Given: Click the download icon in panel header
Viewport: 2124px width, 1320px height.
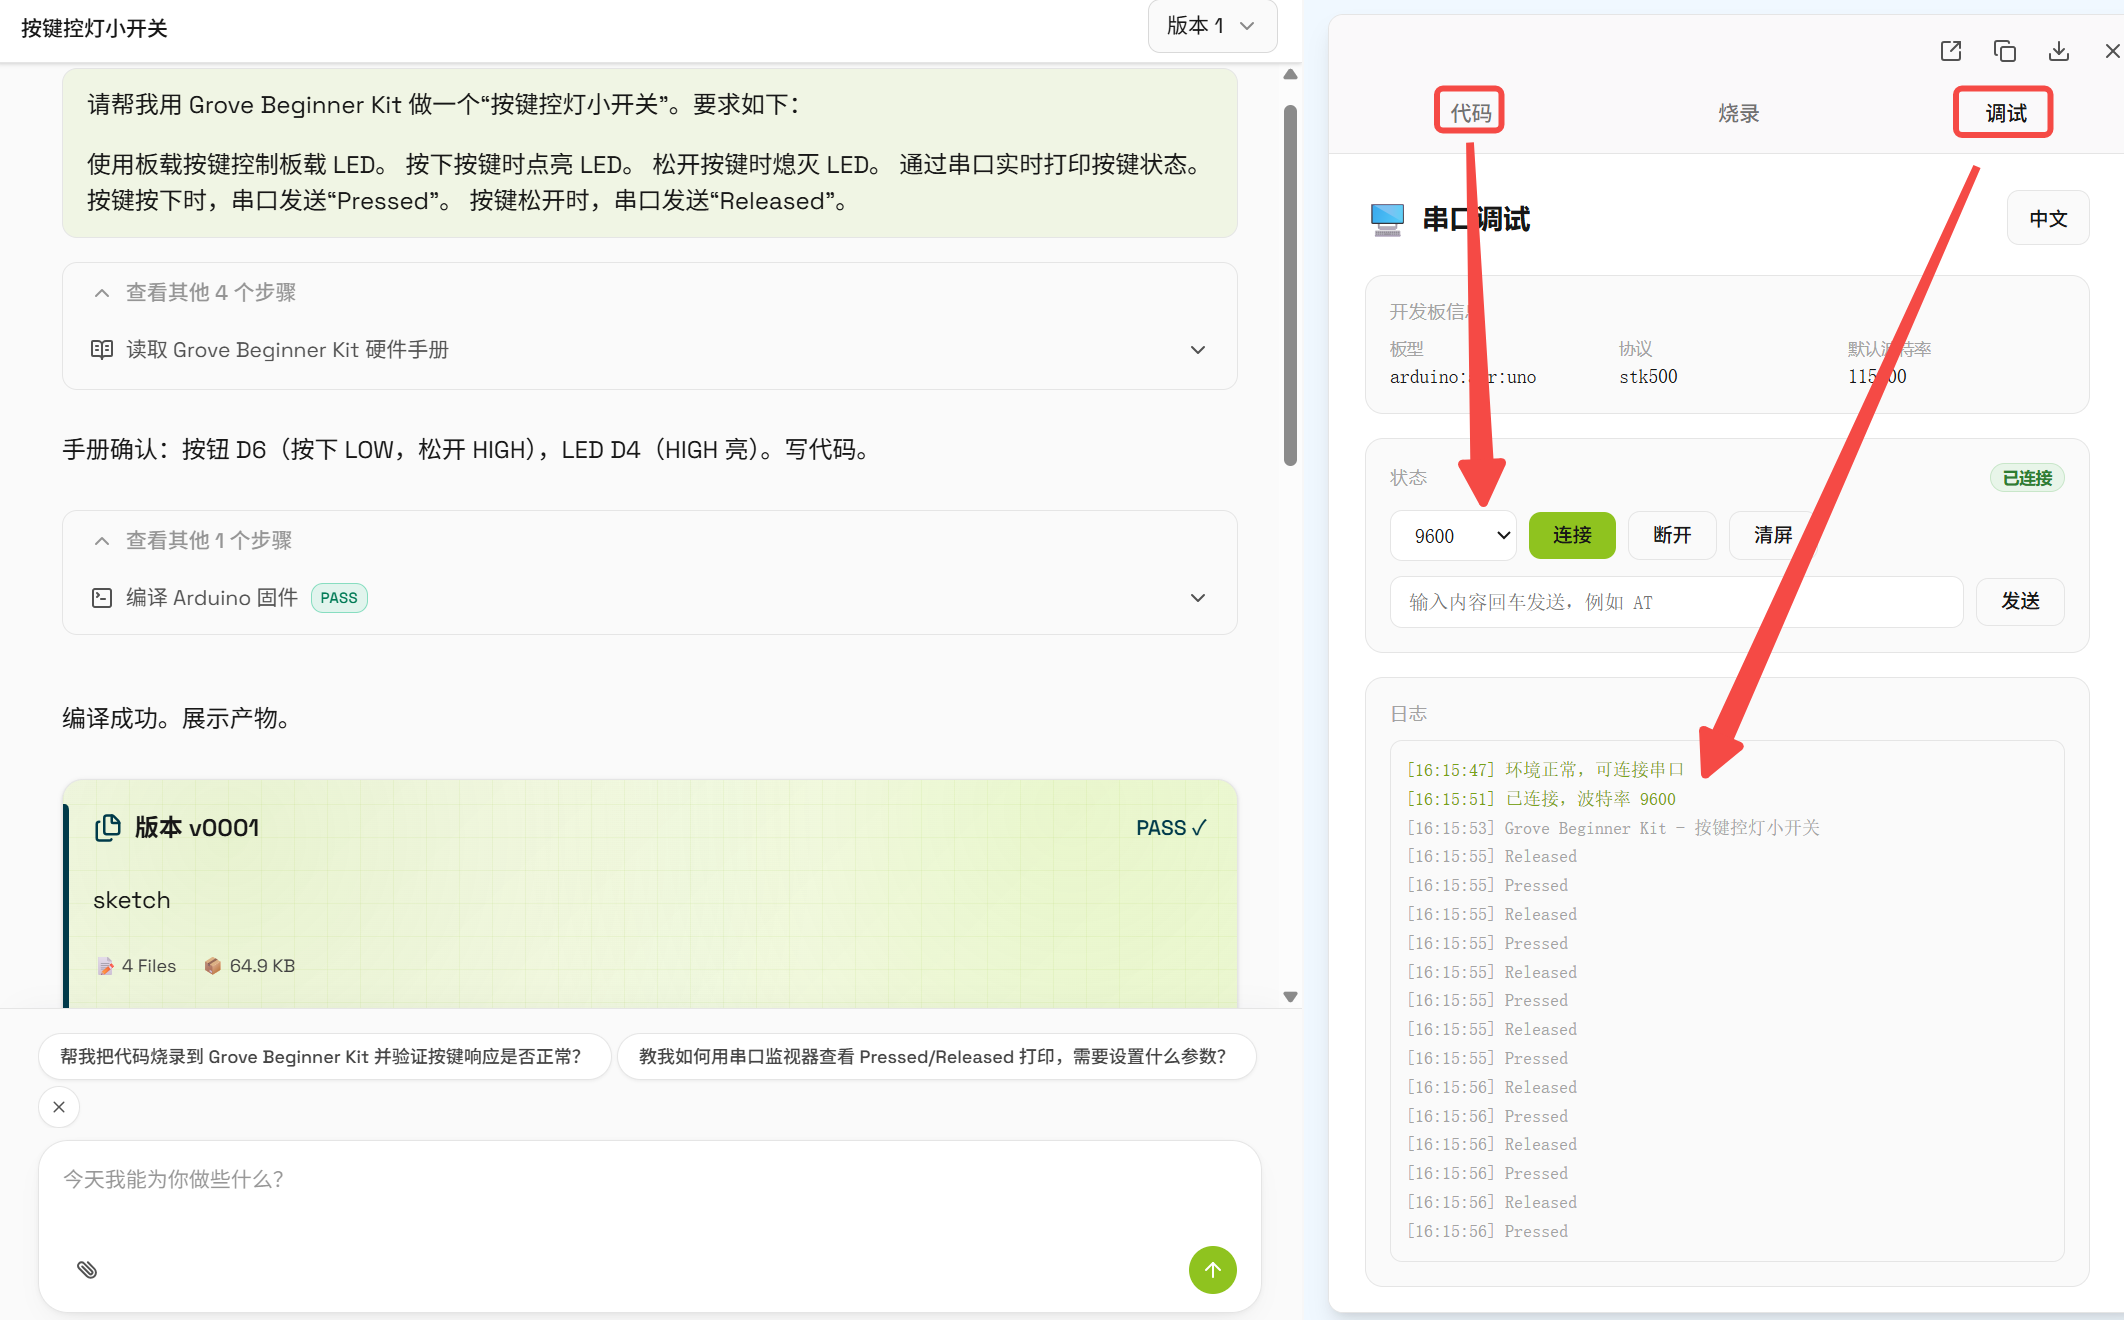Looking at the screenshot, I should [2058, 51].
